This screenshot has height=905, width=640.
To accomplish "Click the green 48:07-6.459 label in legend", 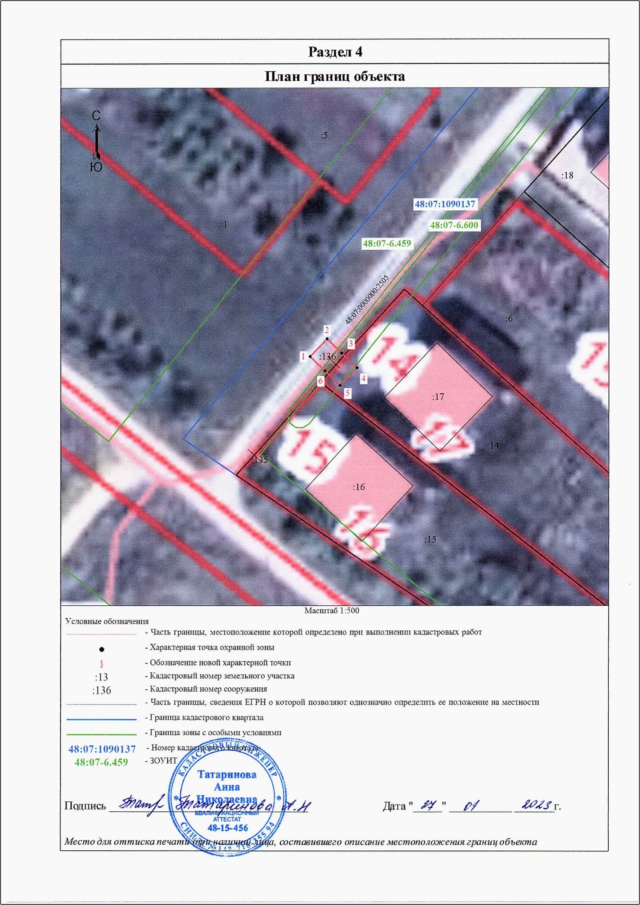I will point(100,762).
